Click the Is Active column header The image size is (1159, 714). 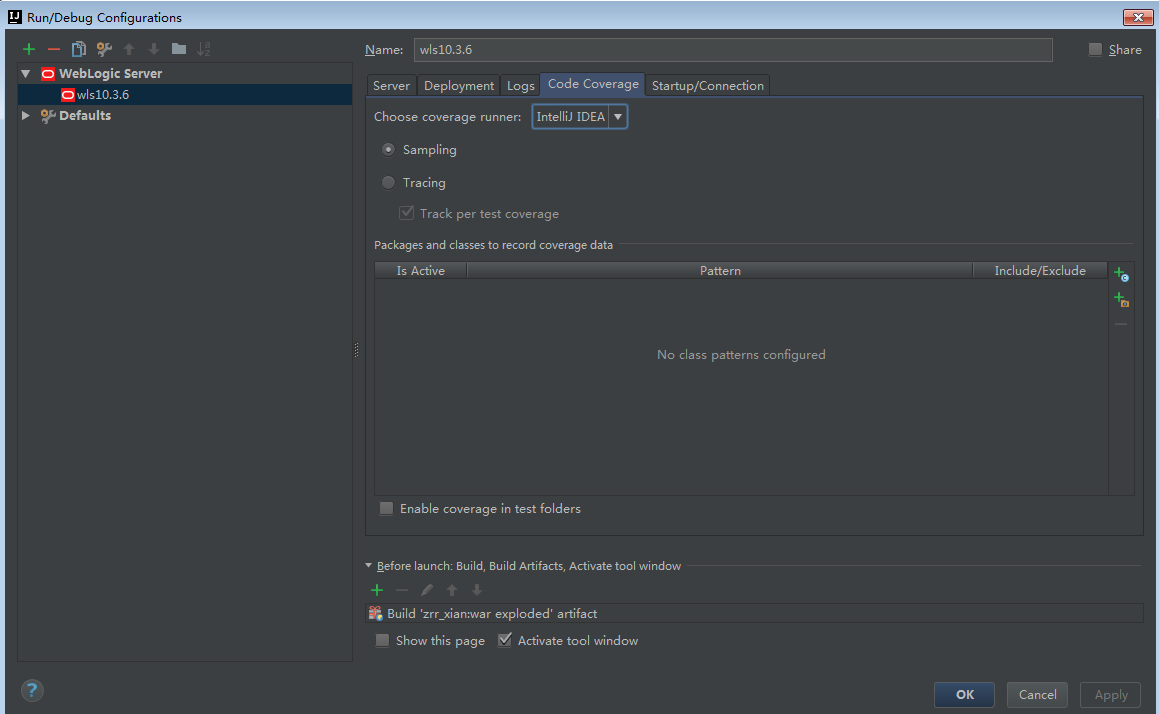point(421,271)
